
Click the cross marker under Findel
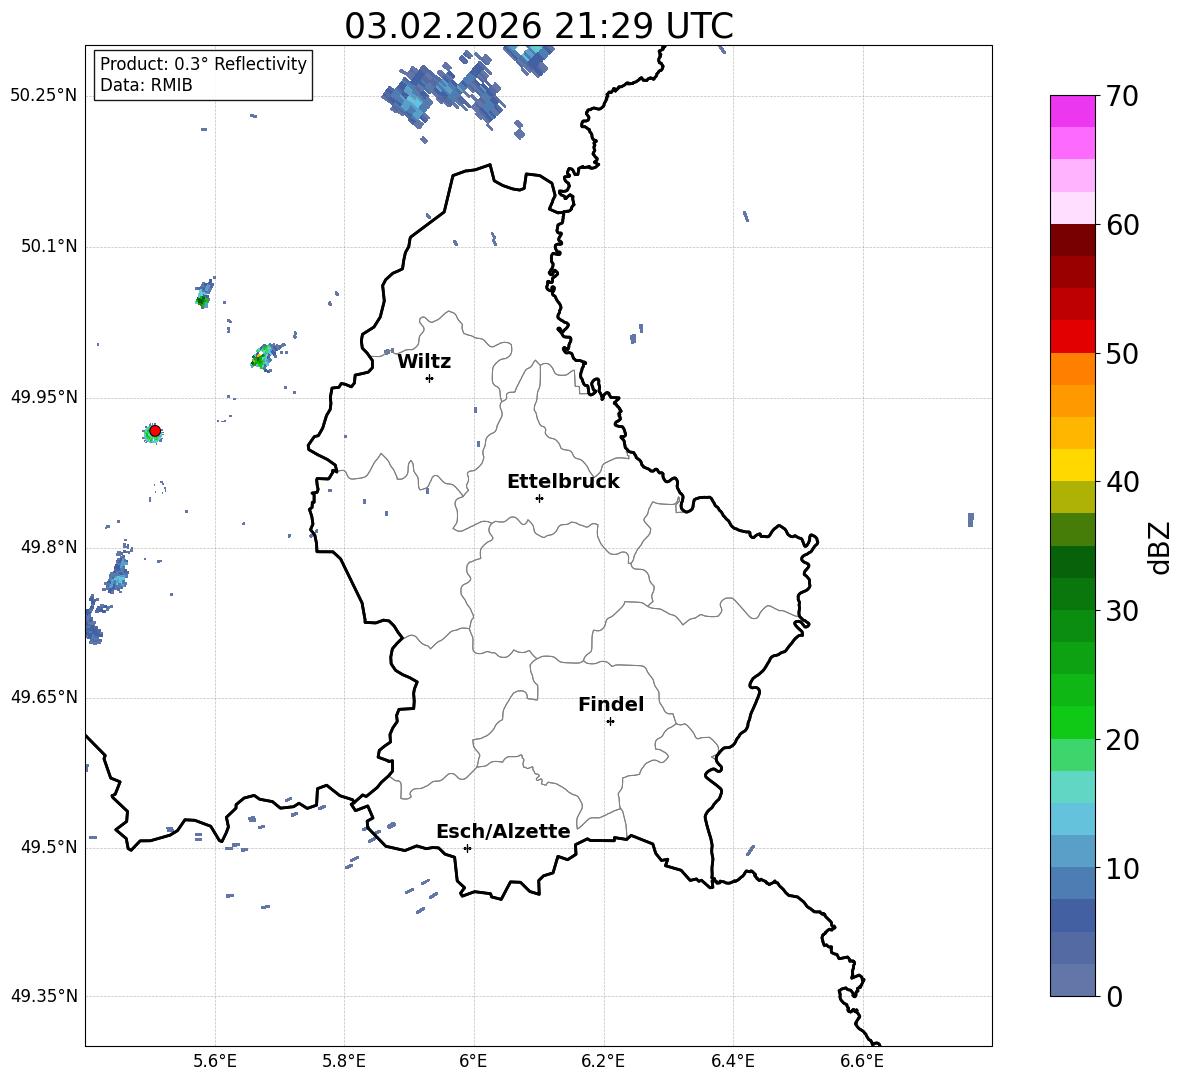click(610, 722)
